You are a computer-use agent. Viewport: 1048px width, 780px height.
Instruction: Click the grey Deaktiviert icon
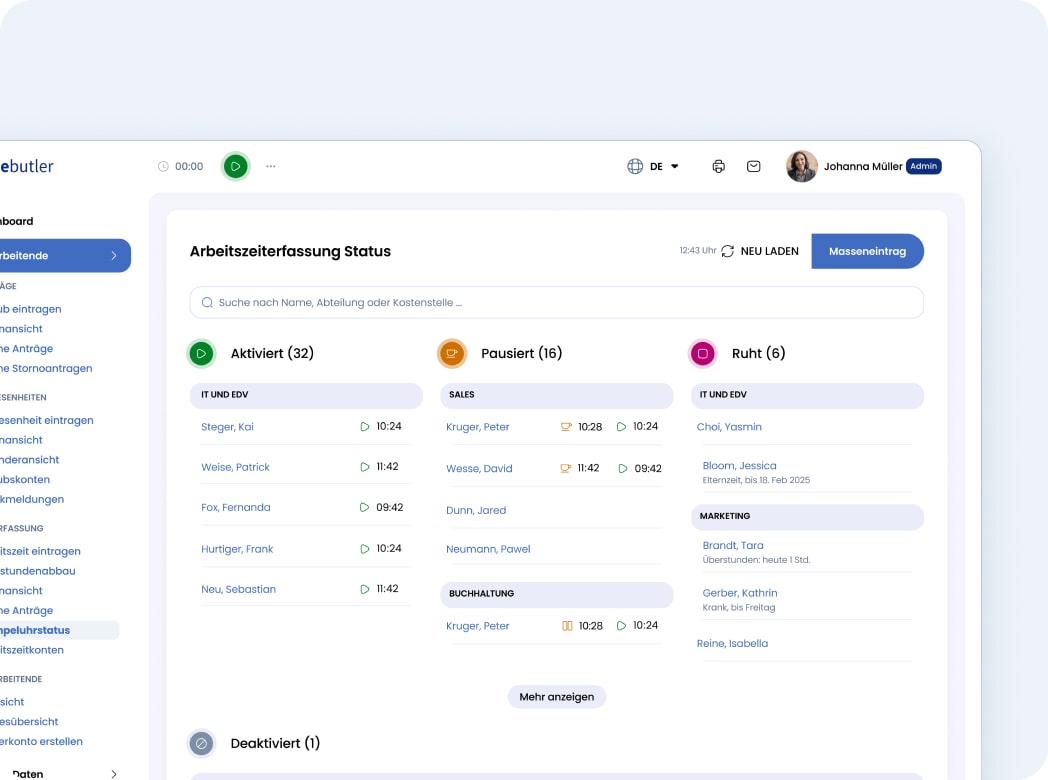coord(201,743)
